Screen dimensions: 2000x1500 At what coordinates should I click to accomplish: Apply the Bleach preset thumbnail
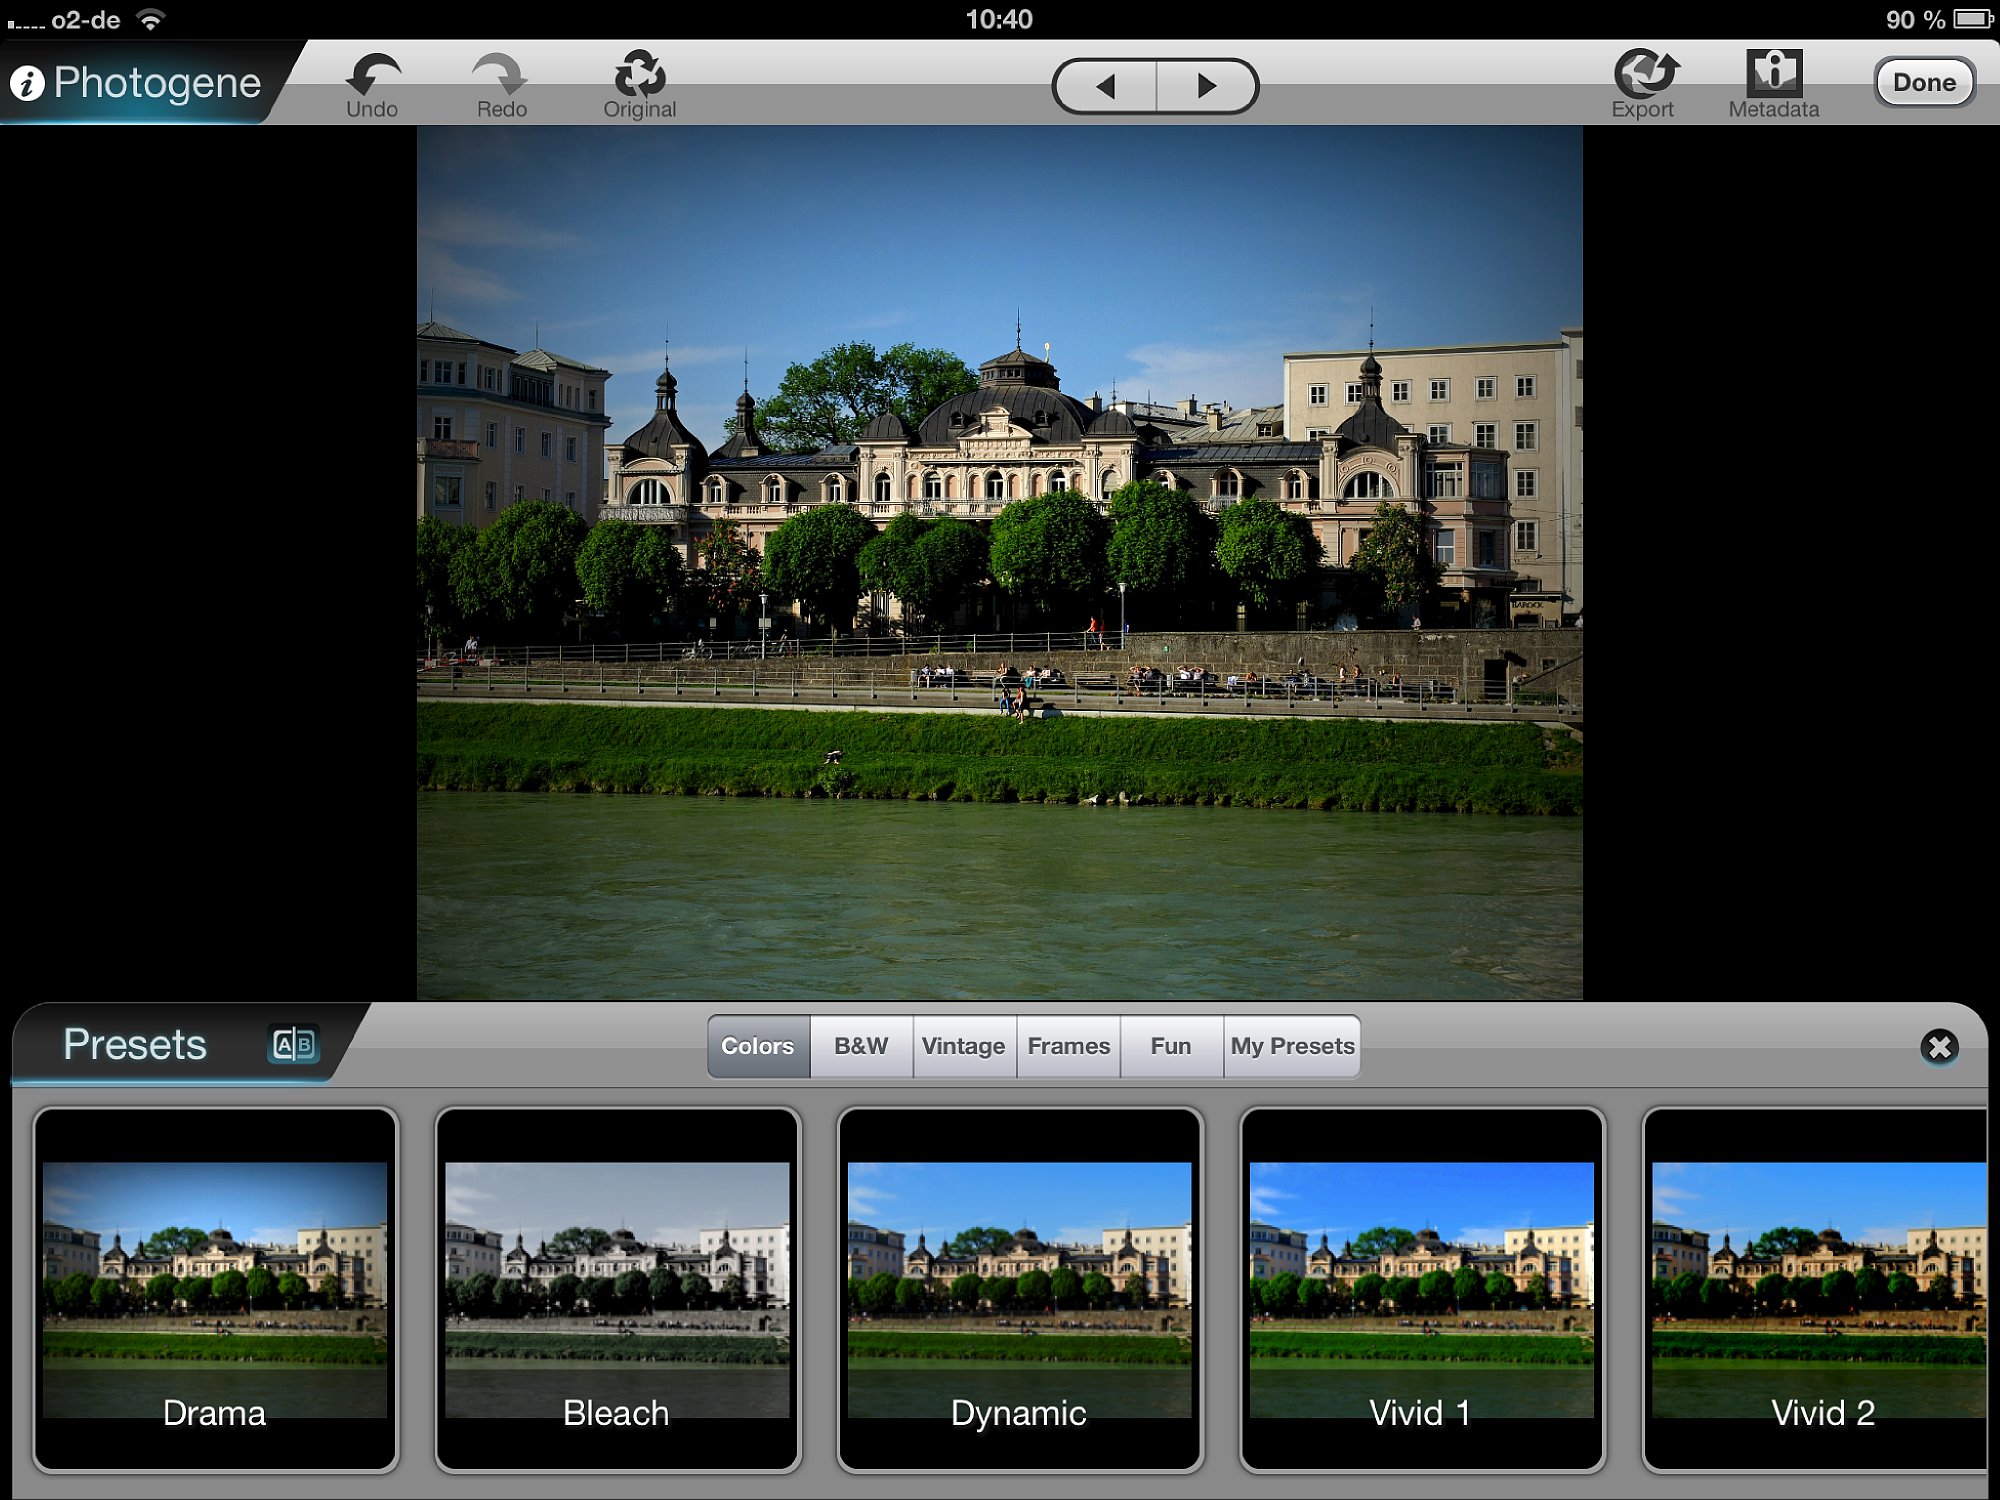point(617,1289)
